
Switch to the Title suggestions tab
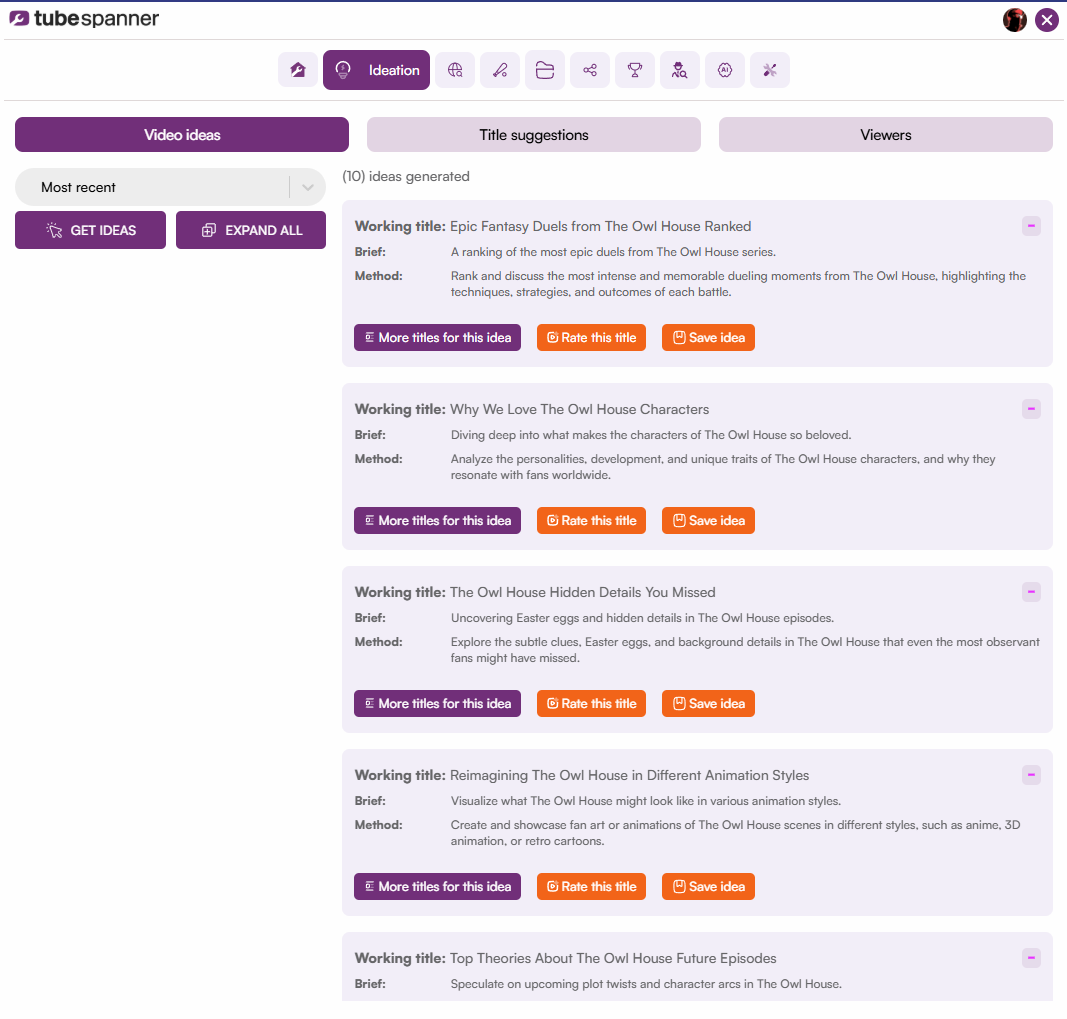pyautogui.click(x=534, y=135)
